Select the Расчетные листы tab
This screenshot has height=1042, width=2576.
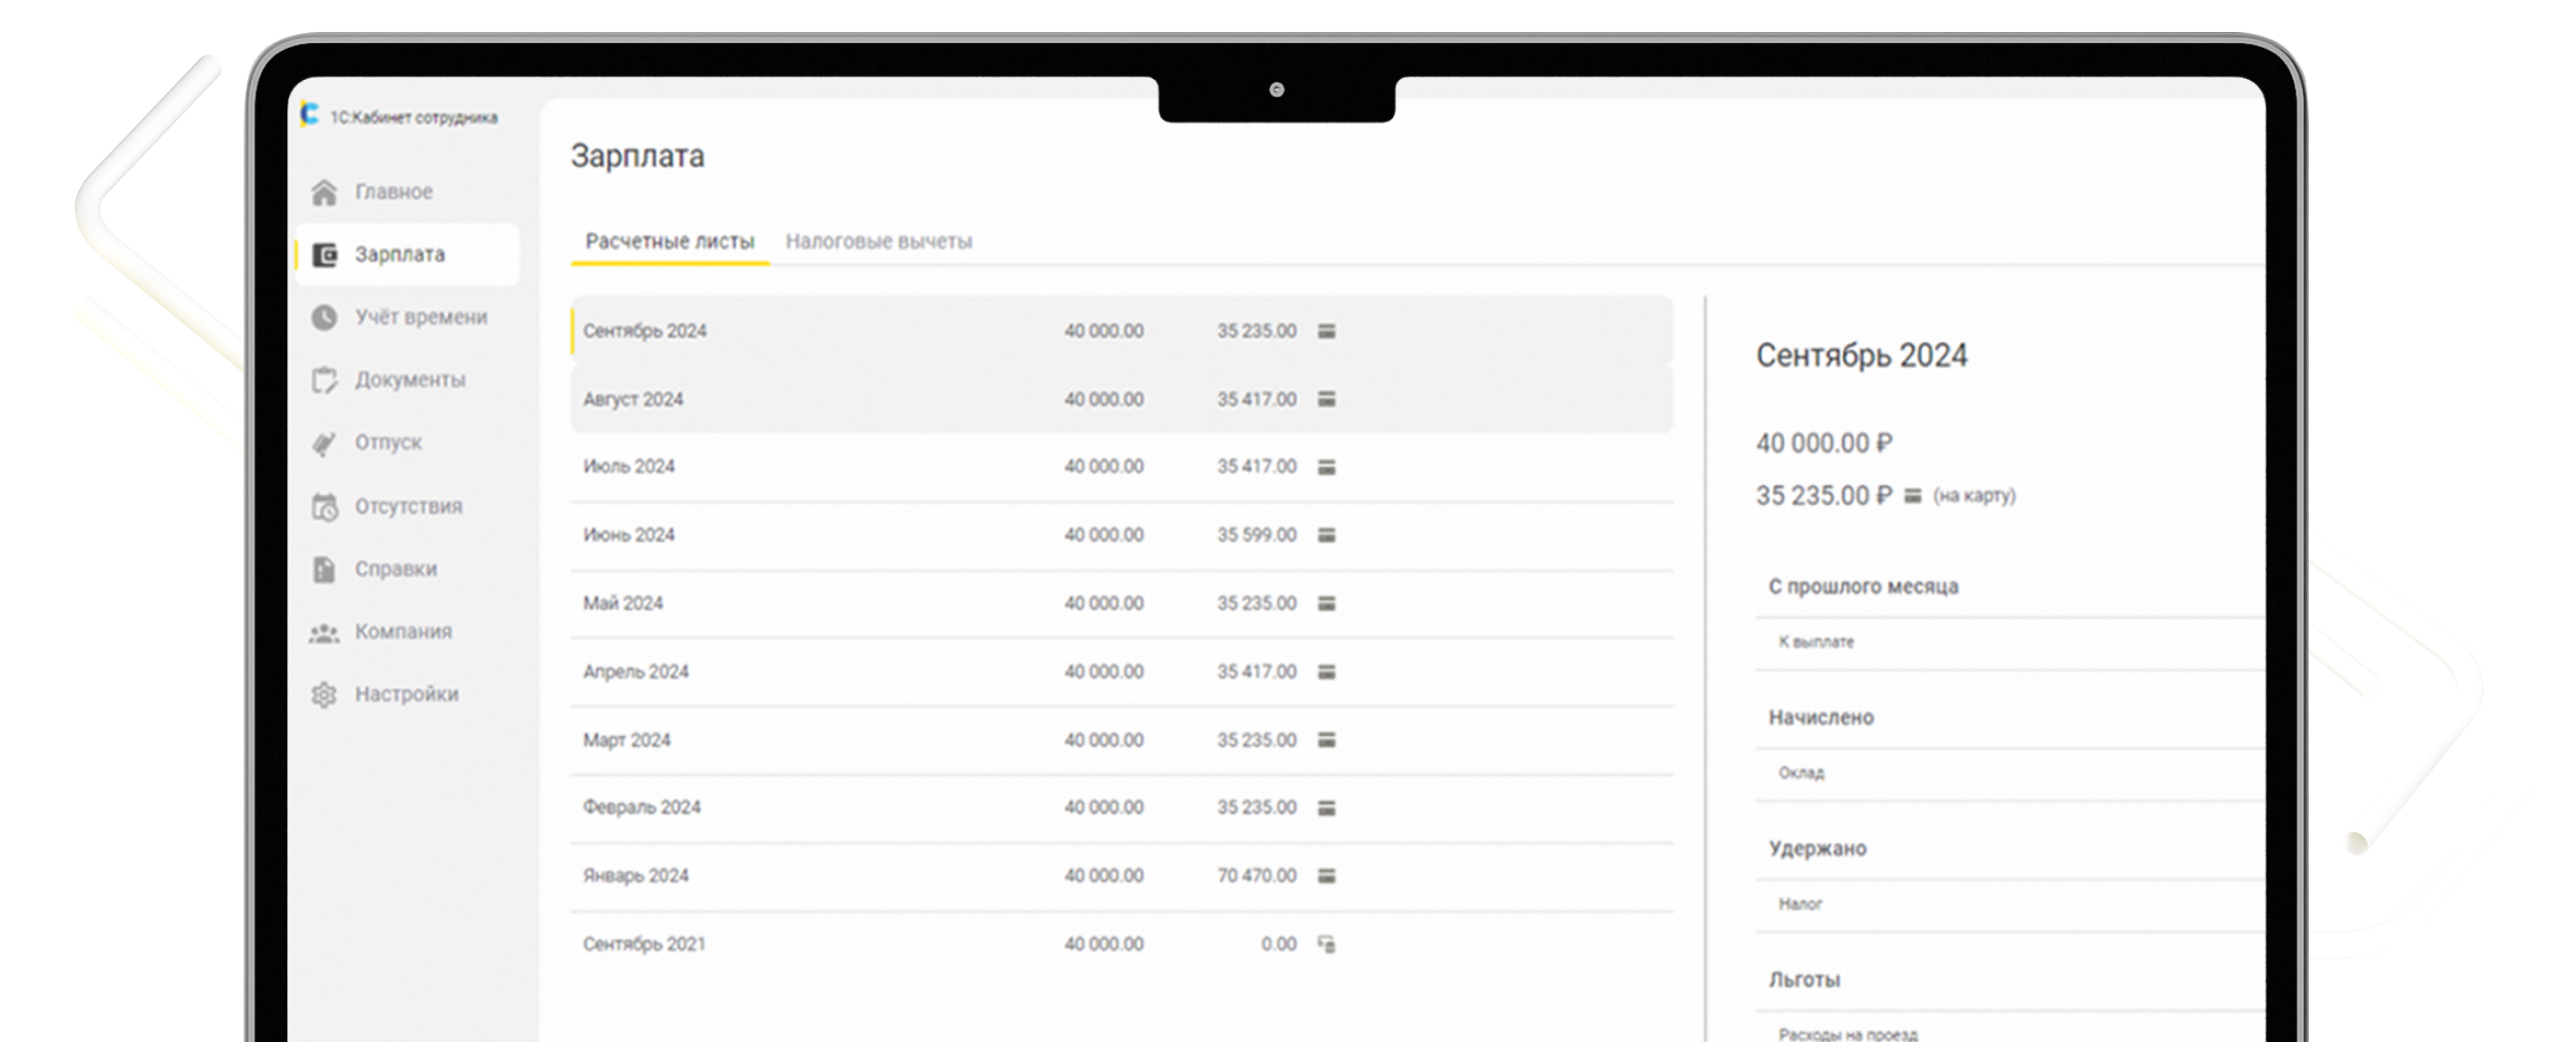pos(669,241)
